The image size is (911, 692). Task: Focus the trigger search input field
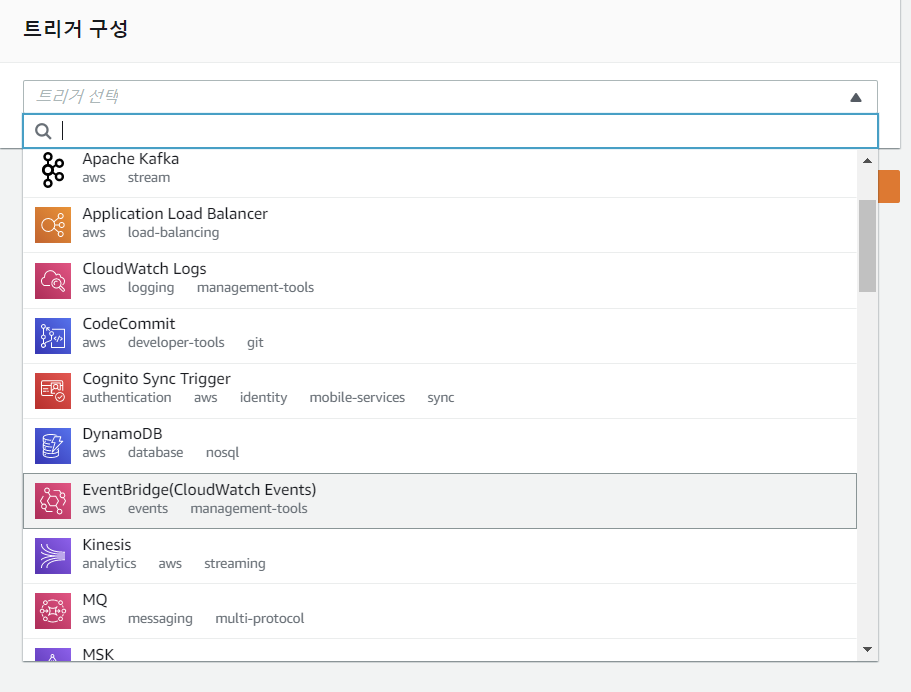pyautogui.click(x=450, y=131)
